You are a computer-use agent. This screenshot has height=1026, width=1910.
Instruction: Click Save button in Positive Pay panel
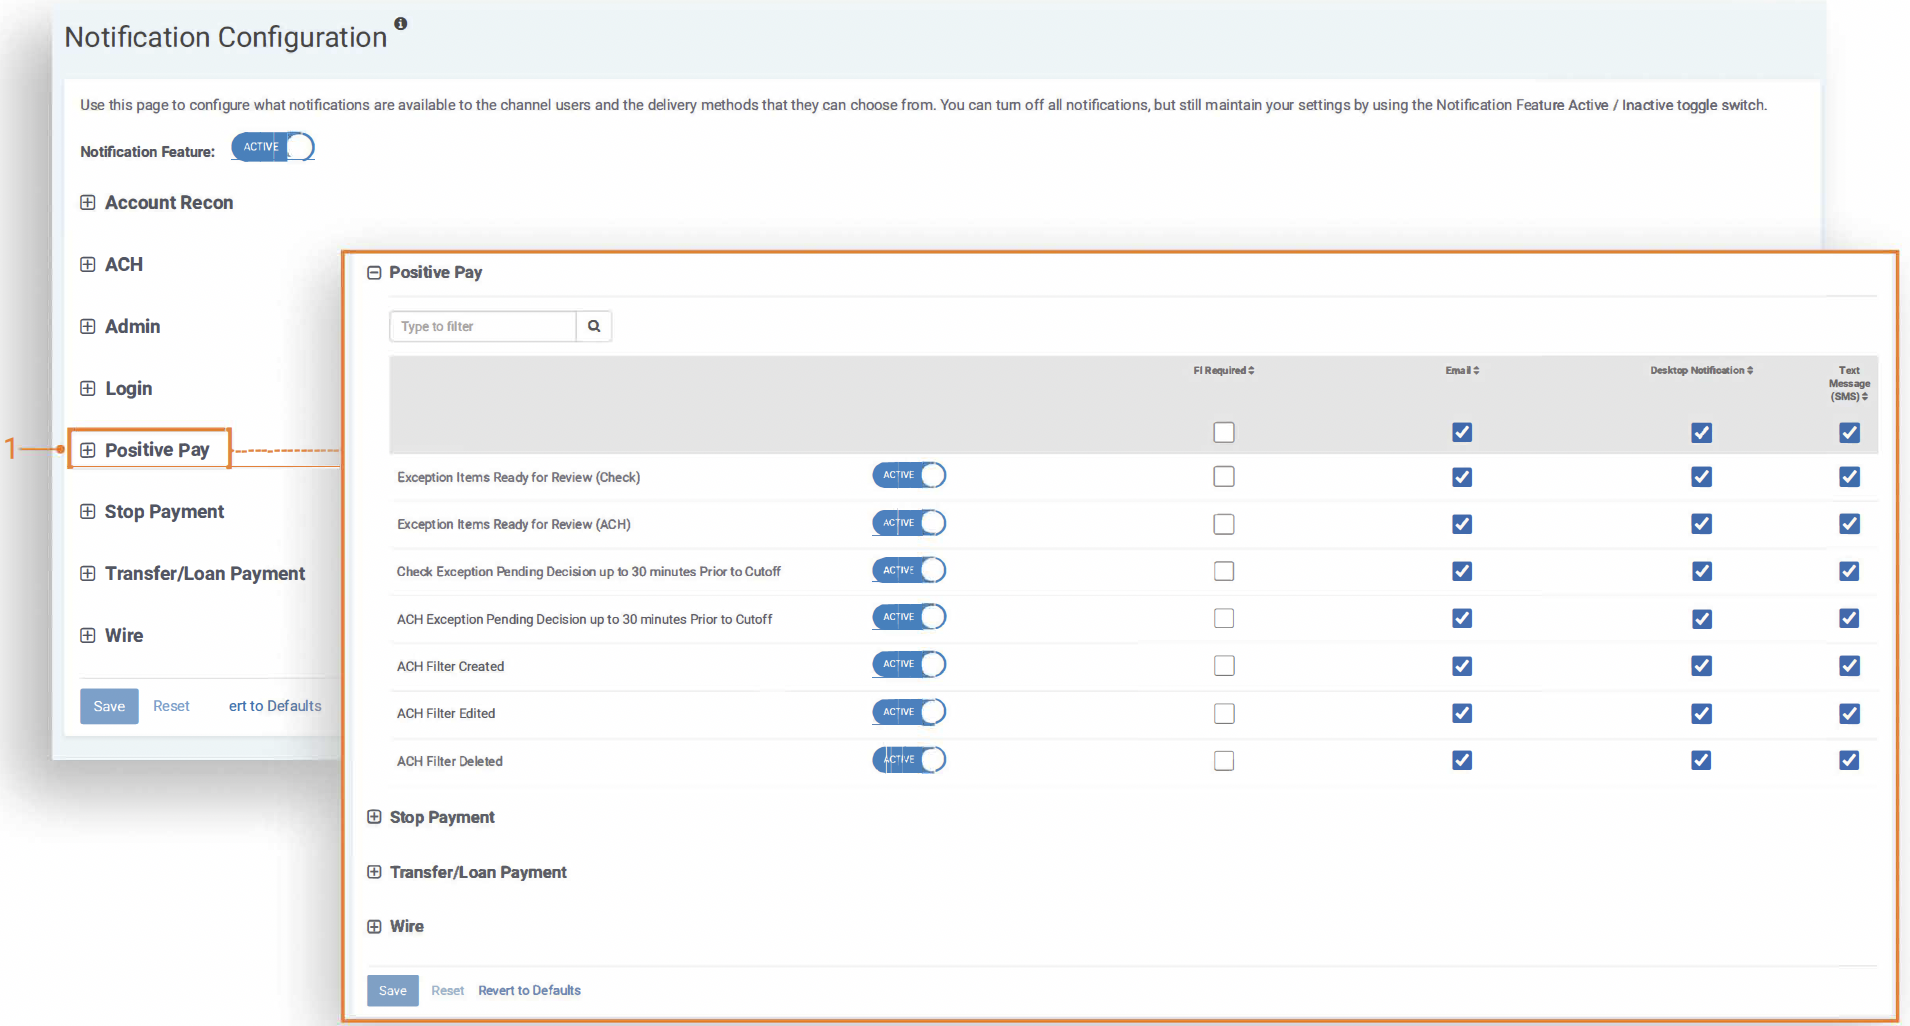click(392, 991)
